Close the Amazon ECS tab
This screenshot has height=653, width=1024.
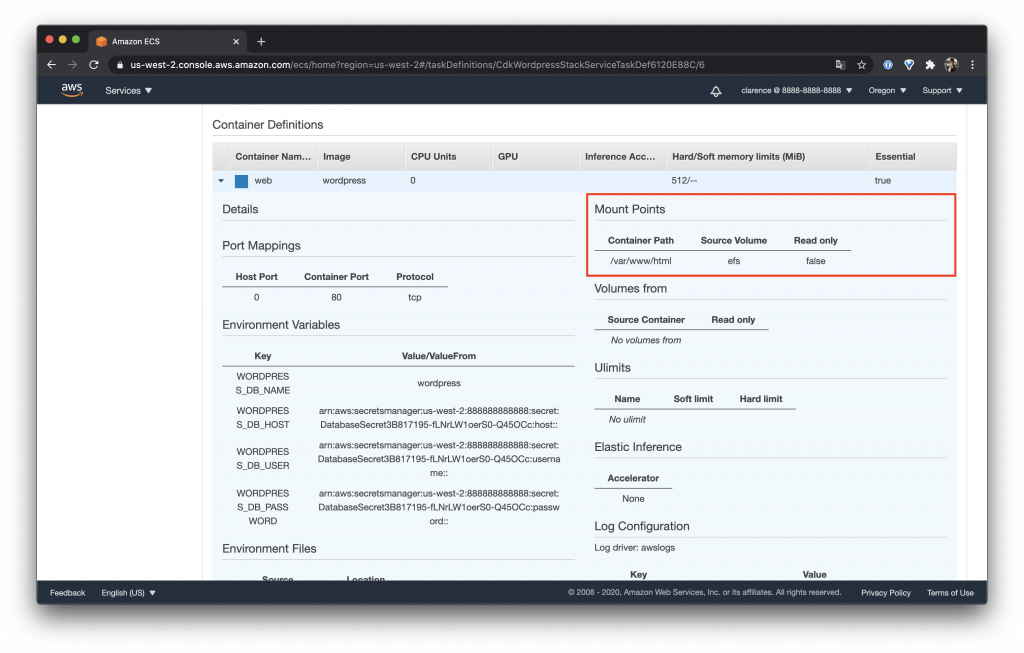236,41
